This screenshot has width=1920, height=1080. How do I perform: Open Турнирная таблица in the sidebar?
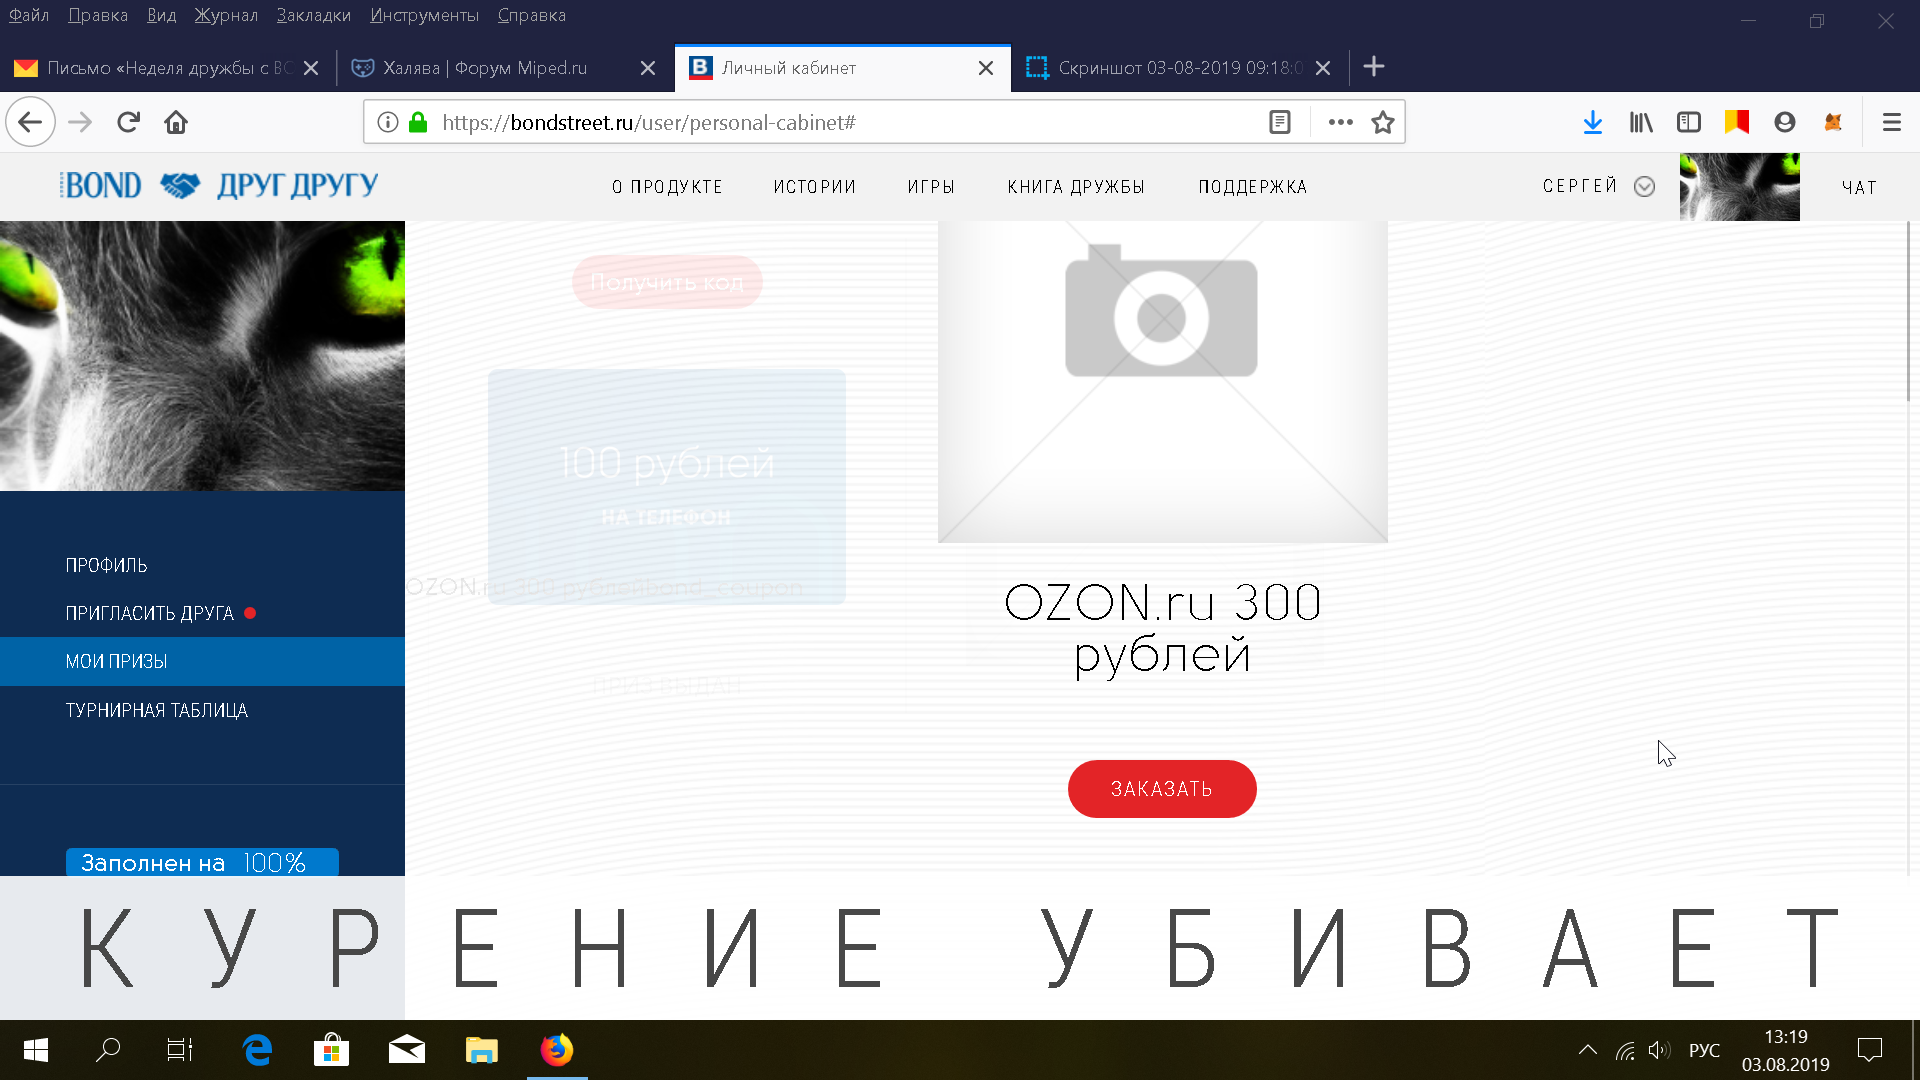pyautogui.click(x=157, y=710)
